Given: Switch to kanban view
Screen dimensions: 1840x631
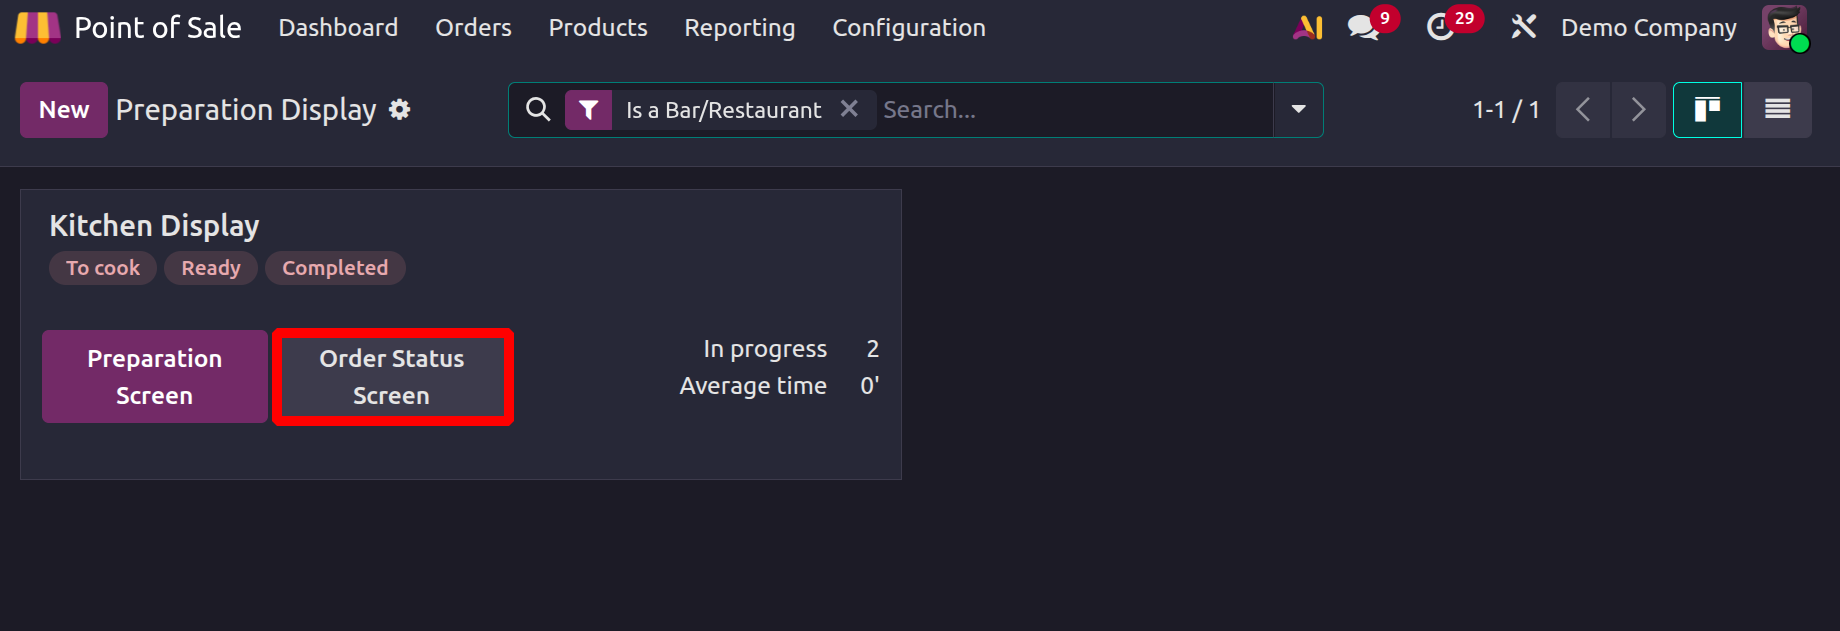Looking at the screenshot, I should 1707,110.
